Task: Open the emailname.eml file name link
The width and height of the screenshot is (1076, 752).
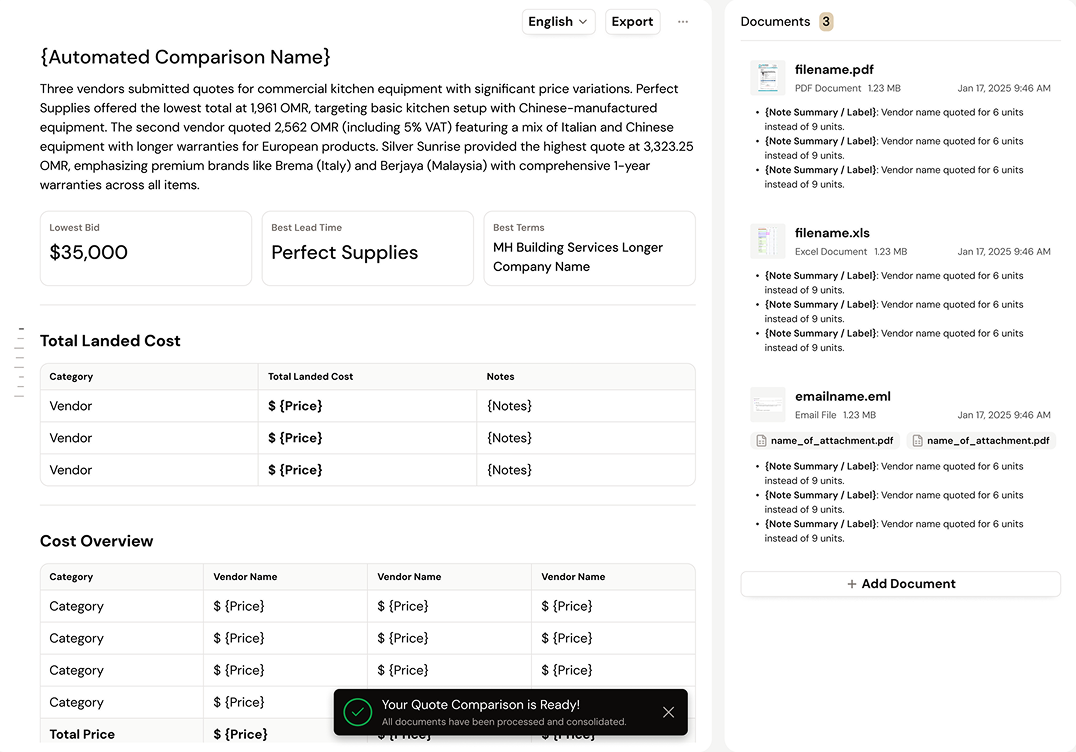Action: 842,396
